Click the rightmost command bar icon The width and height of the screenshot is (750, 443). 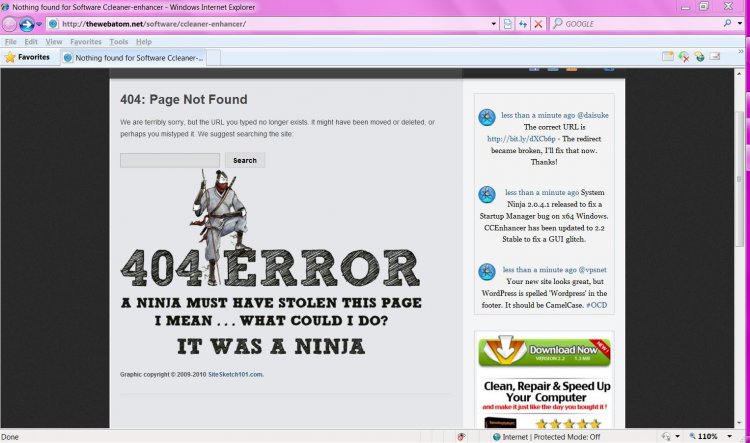[715, 56]
